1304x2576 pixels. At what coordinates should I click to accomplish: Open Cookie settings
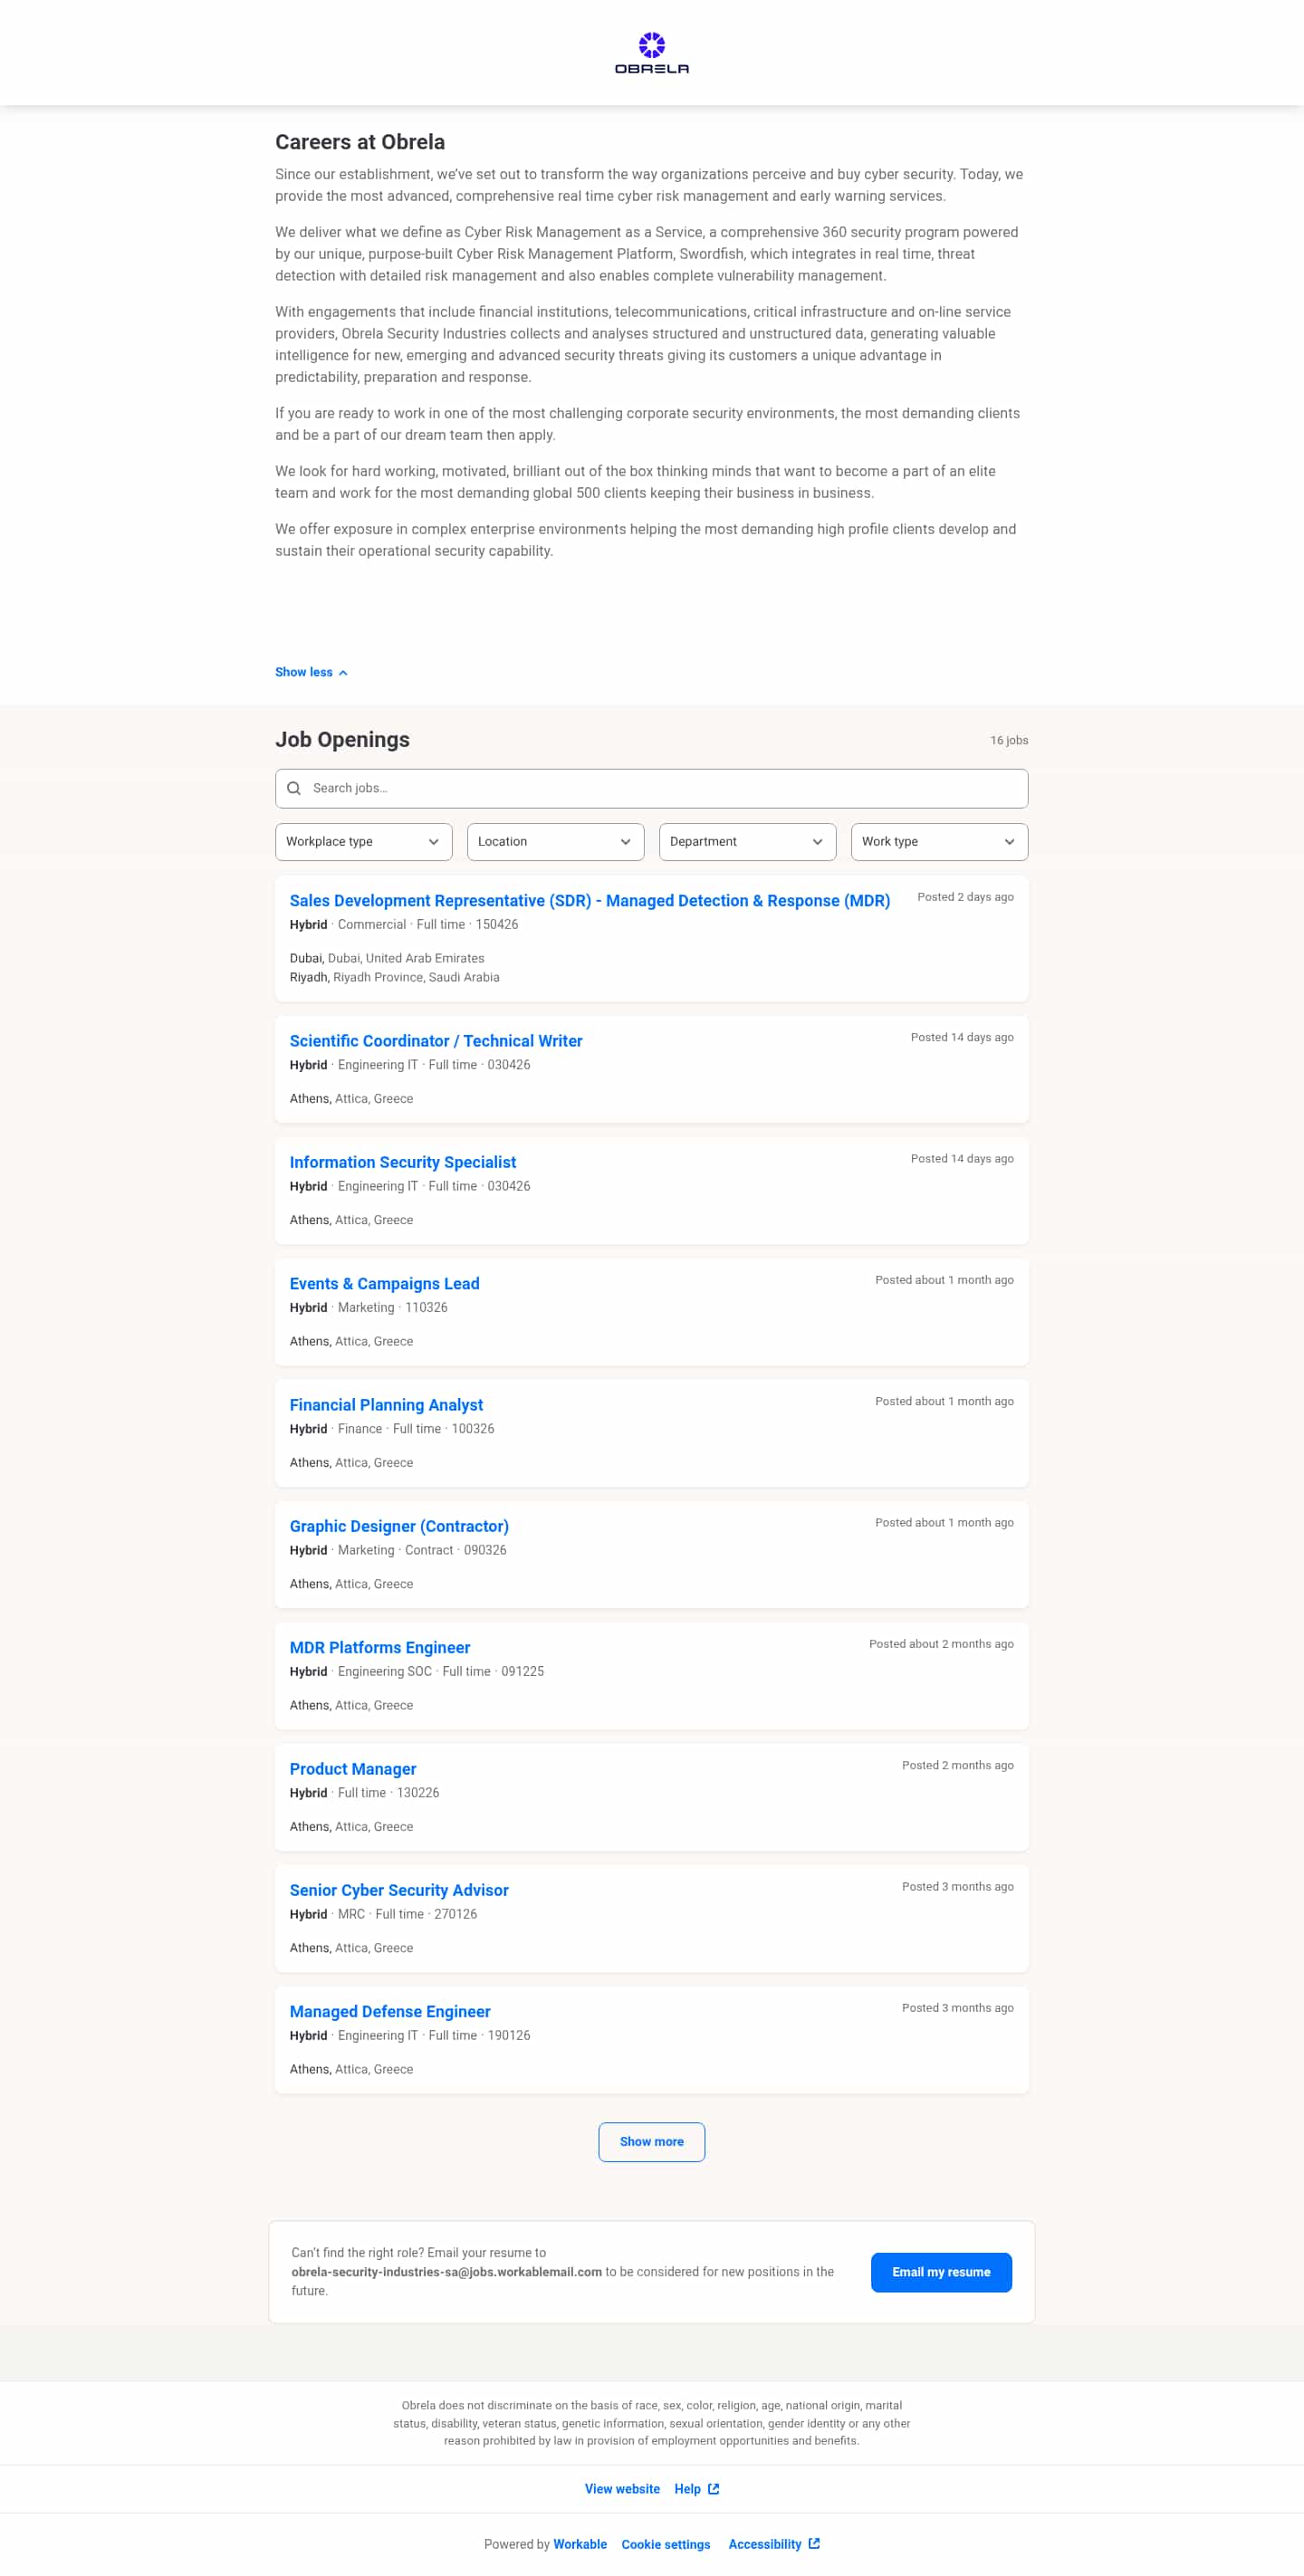[665, 2544]
